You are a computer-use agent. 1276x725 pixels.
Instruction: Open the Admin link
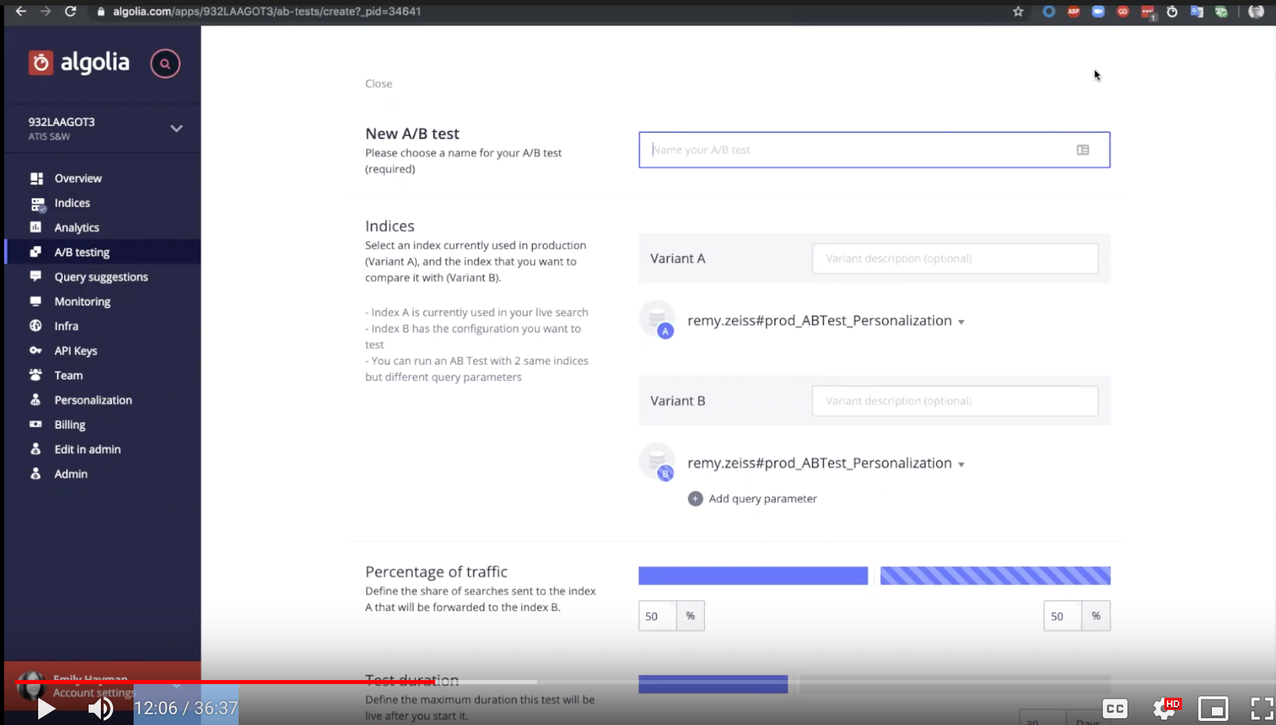coord(71,474)
